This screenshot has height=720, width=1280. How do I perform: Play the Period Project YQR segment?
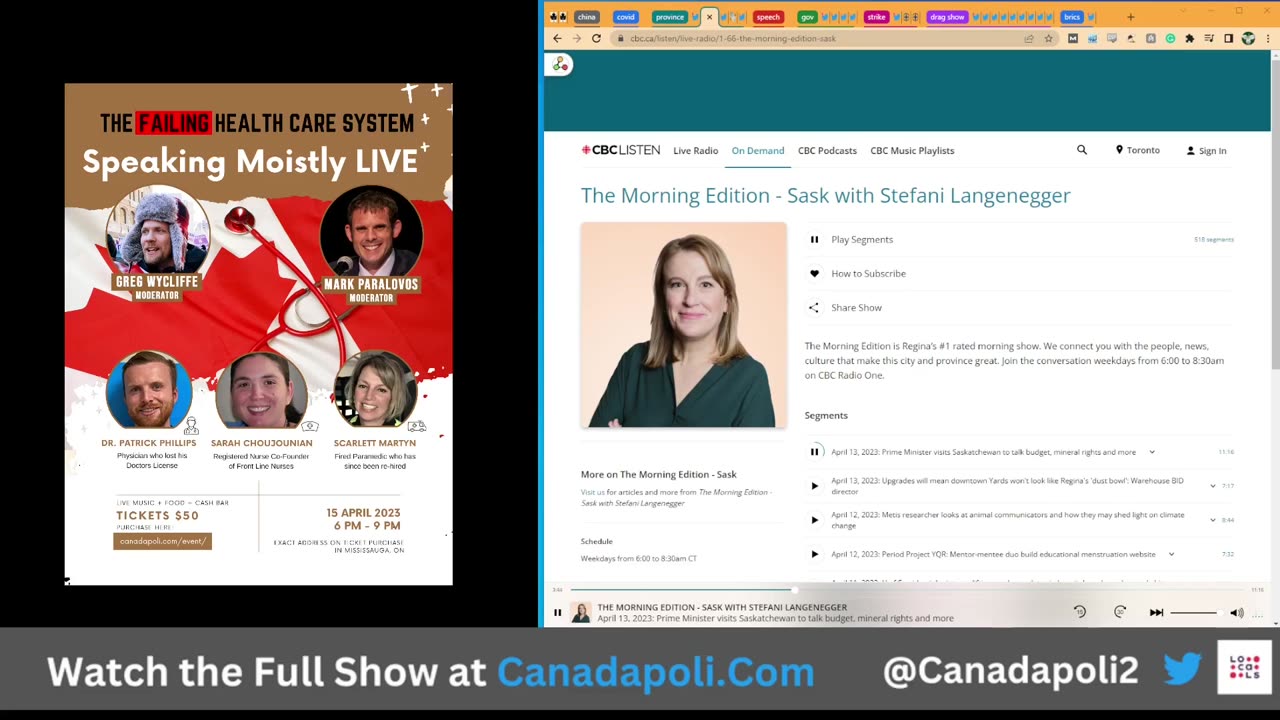click(x=814, y=554)
